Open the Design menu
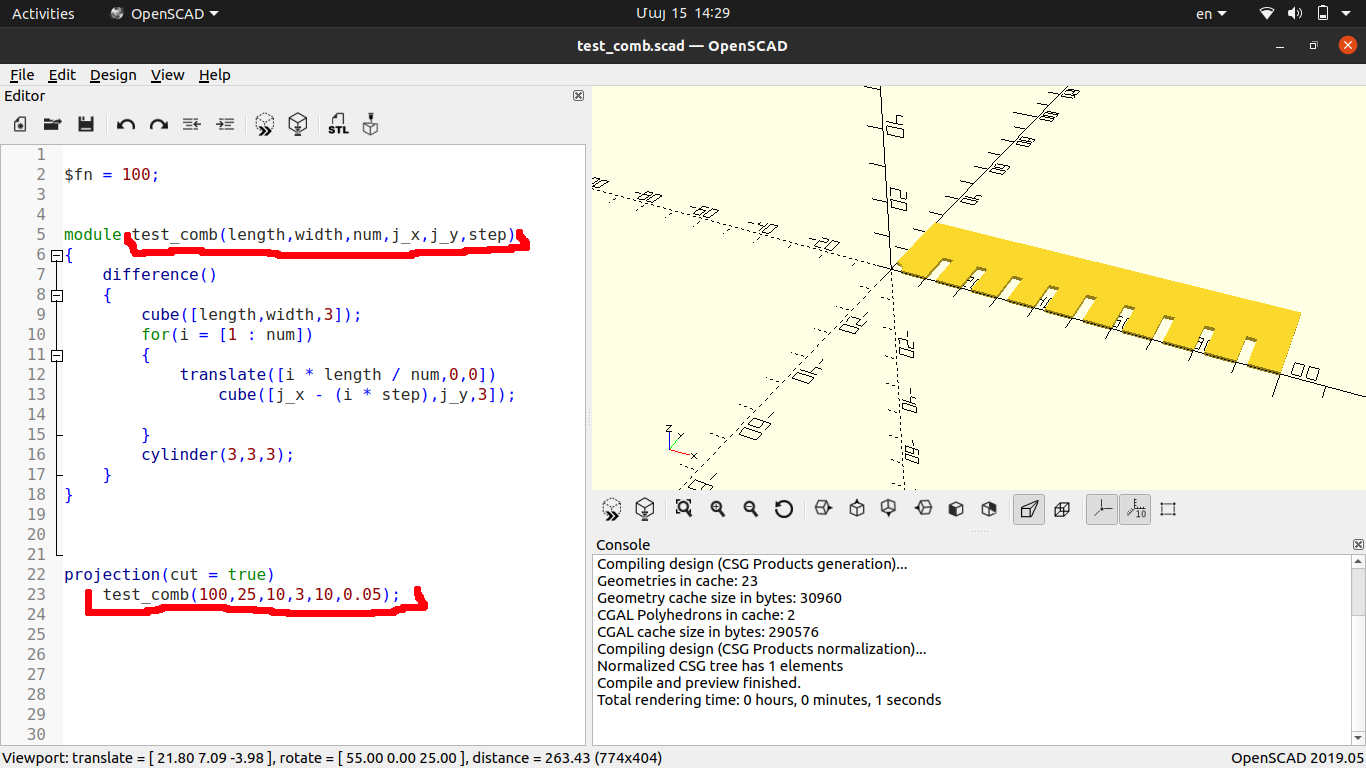The width and height of the screenshot is (1366, 768). 113,75
